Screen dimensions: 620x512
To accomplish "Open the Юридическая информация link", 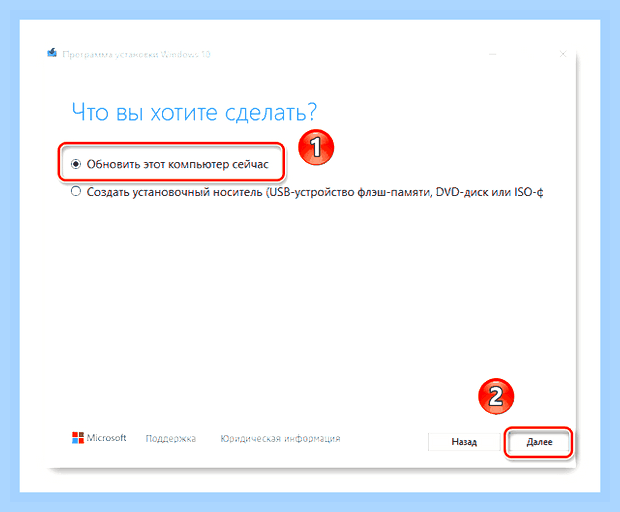I will [x=280, y=438].
